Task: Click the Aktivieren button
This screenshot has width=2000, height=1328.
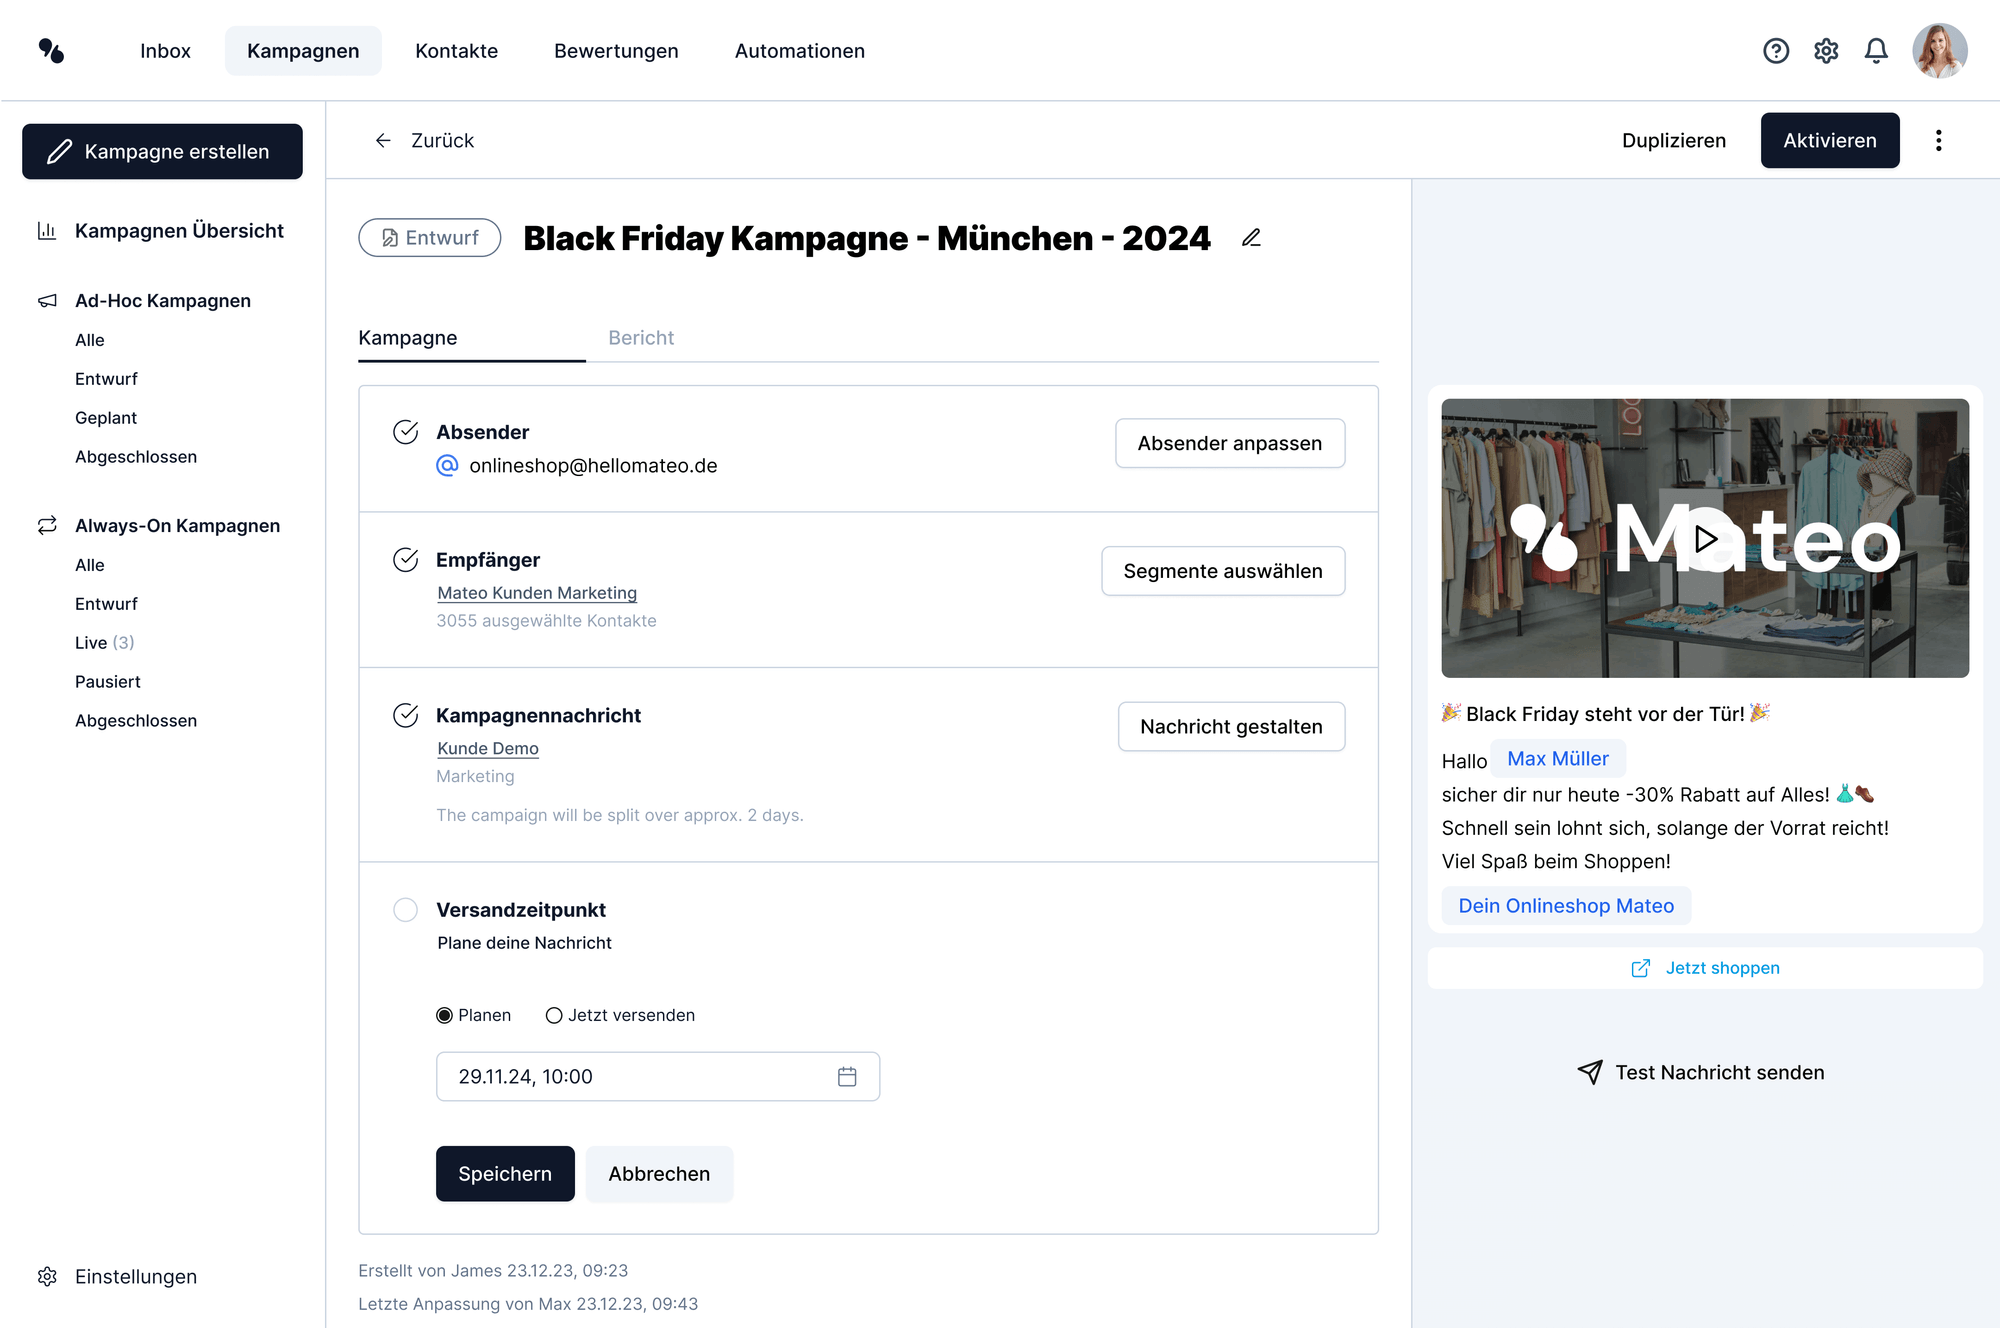Action: tap(1830, 141)
